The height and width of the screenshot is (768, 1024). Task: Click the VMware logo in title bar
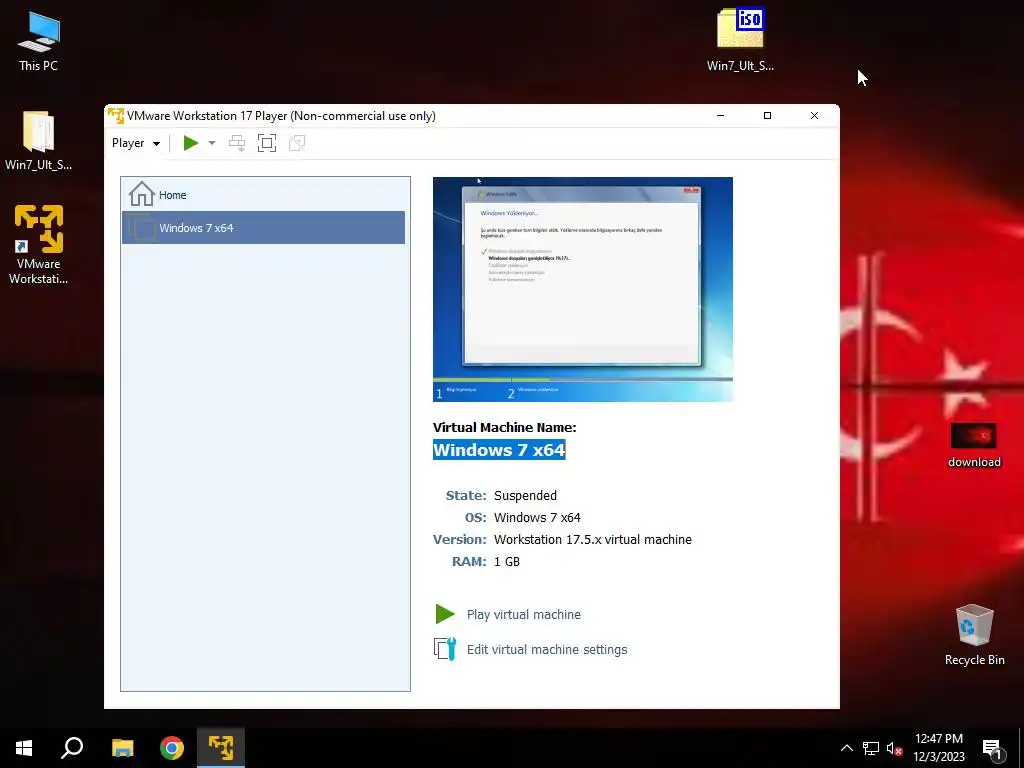point(116,116)
